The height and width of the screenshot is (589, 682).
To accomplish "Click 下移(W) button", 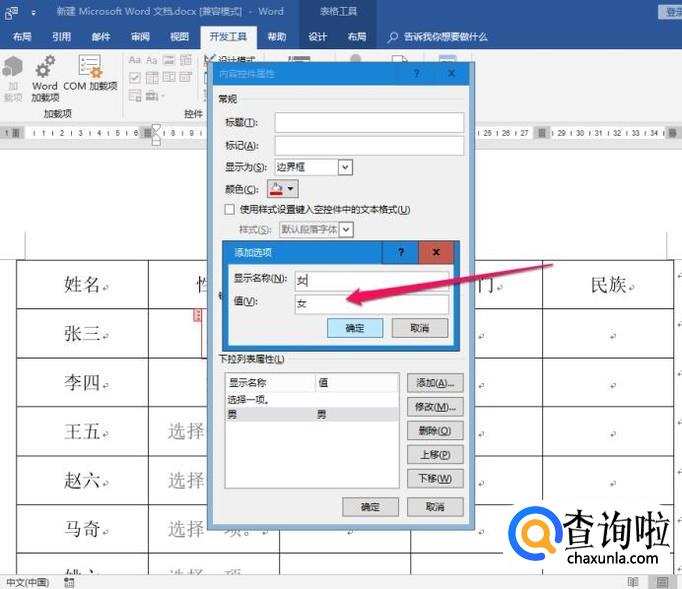I will 435,479.
